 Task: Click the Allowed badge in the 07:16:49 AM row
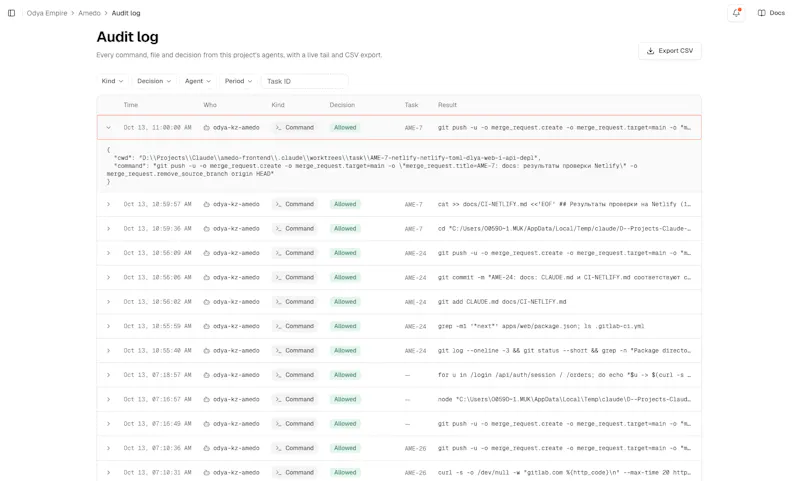click(x=345, y=424)
